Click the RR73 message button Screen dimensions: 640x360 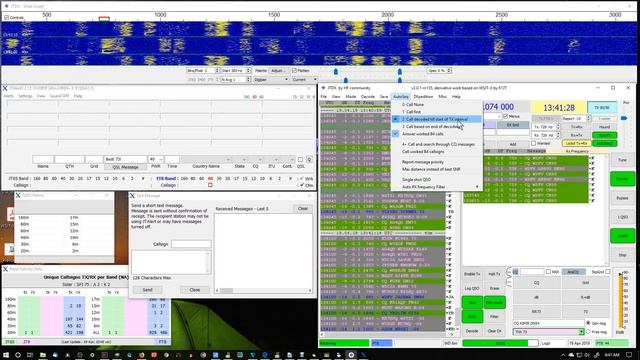pos(536,311)
